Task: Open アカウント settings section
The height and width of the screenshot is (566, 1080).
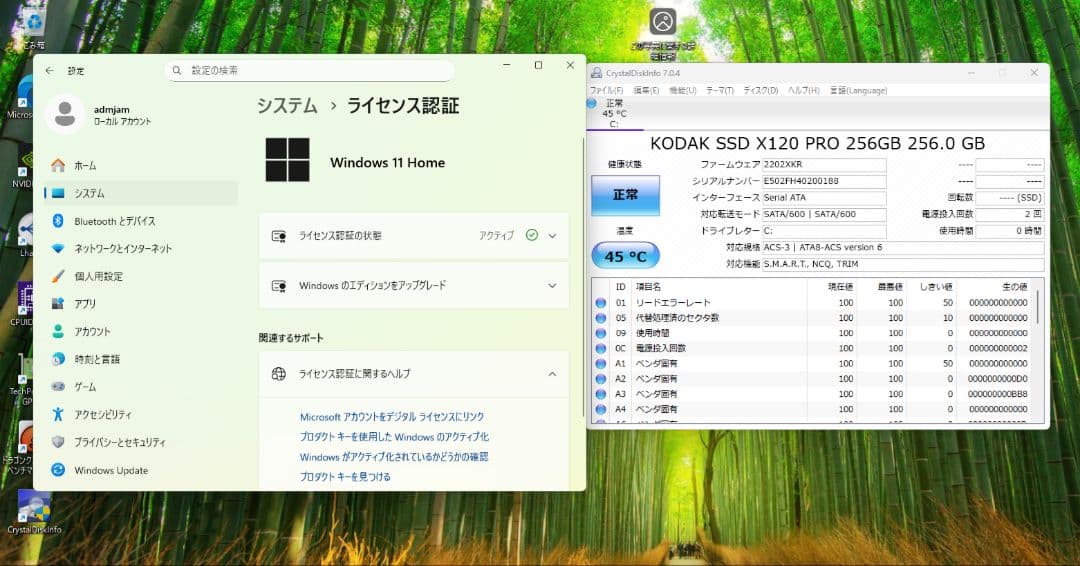Action: pyautogui.click(x=141, y=331)
